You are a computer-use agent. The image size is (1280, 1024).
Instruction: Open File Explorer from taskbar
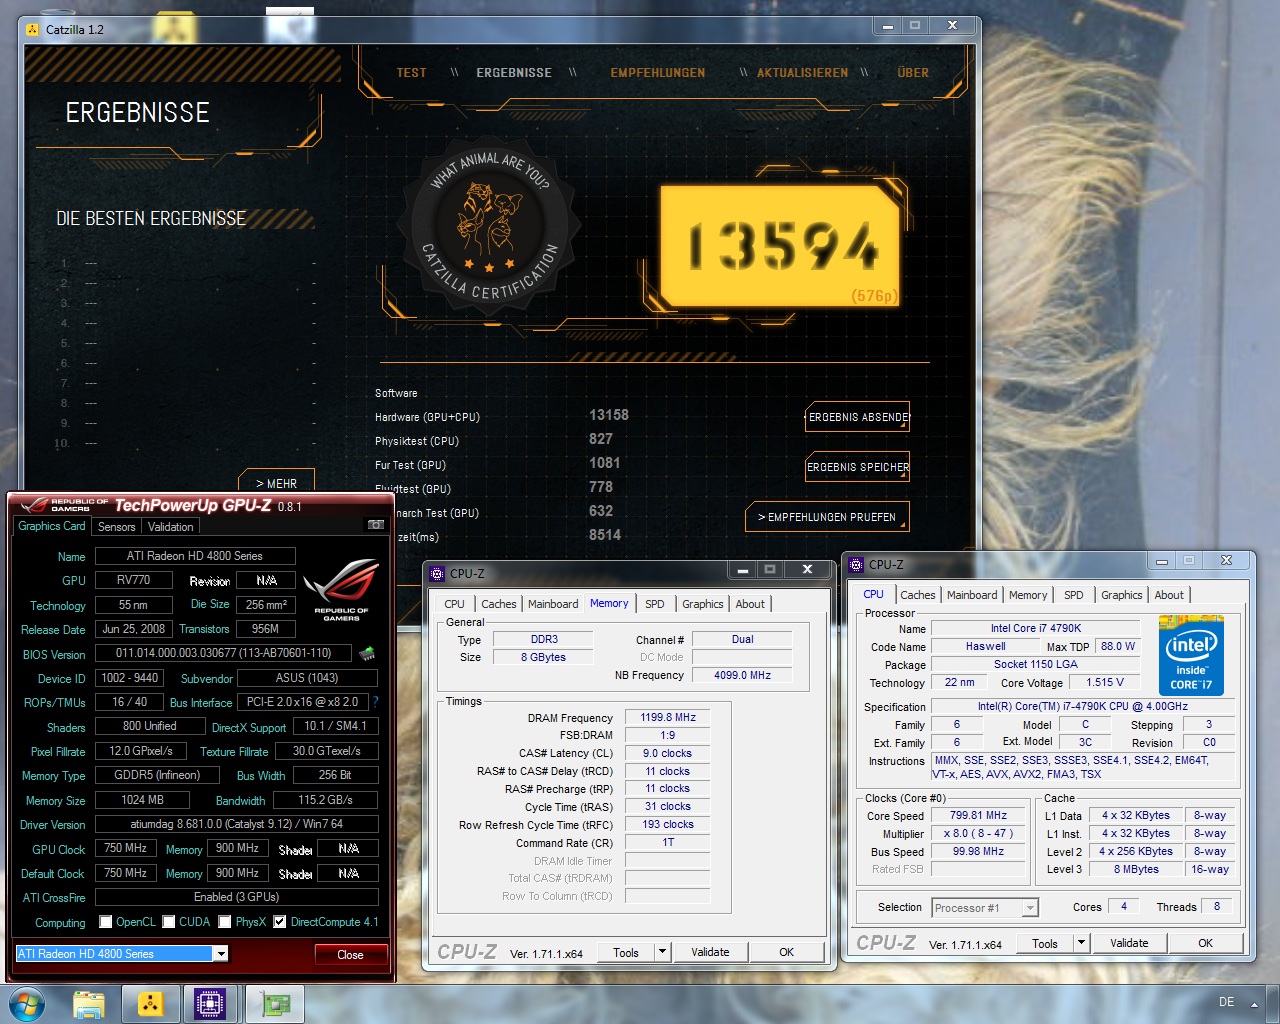point(89,1004)
